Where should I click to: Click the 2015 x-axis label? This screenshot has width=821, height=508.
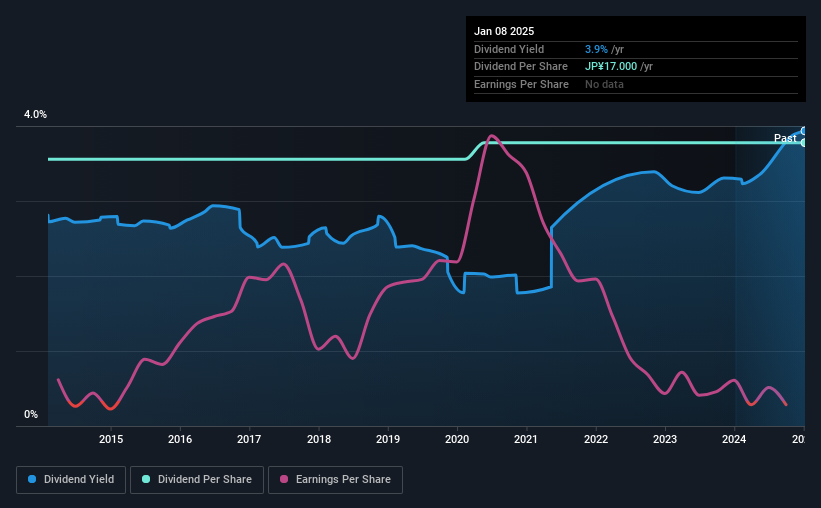coord(111,439)
